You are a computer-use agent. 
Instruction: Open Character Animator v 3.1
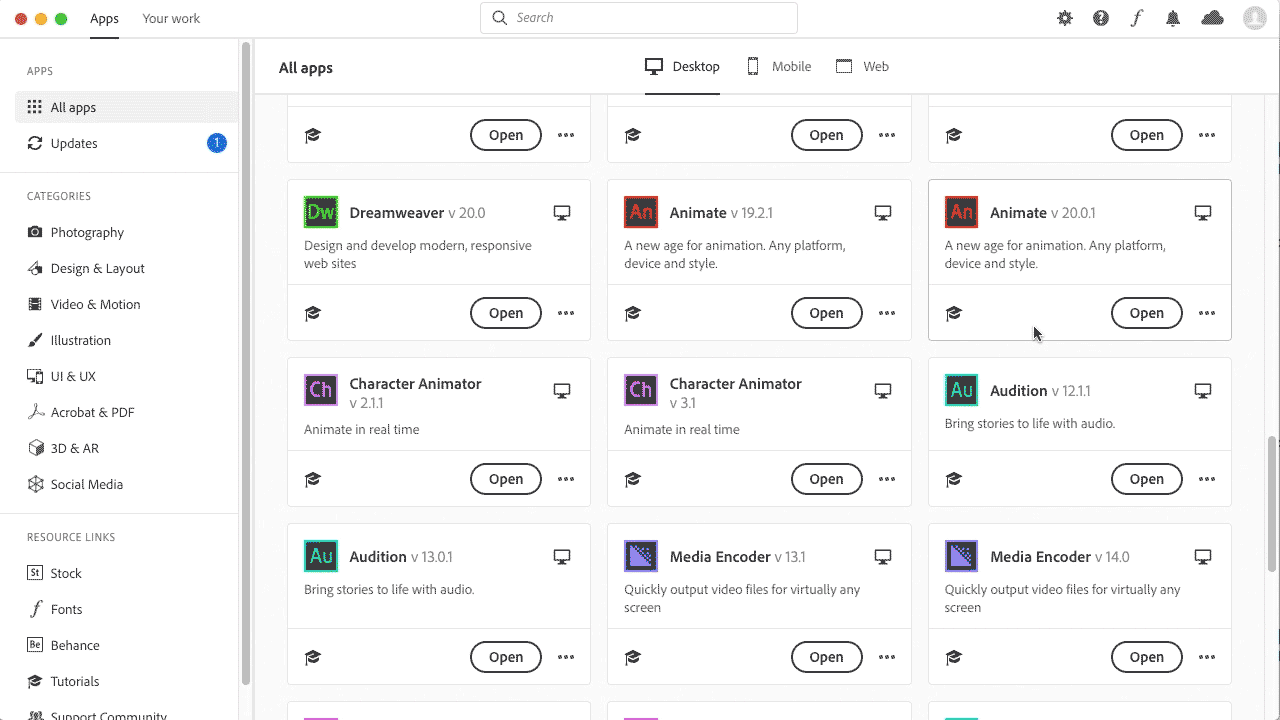(x=826, y=479)
